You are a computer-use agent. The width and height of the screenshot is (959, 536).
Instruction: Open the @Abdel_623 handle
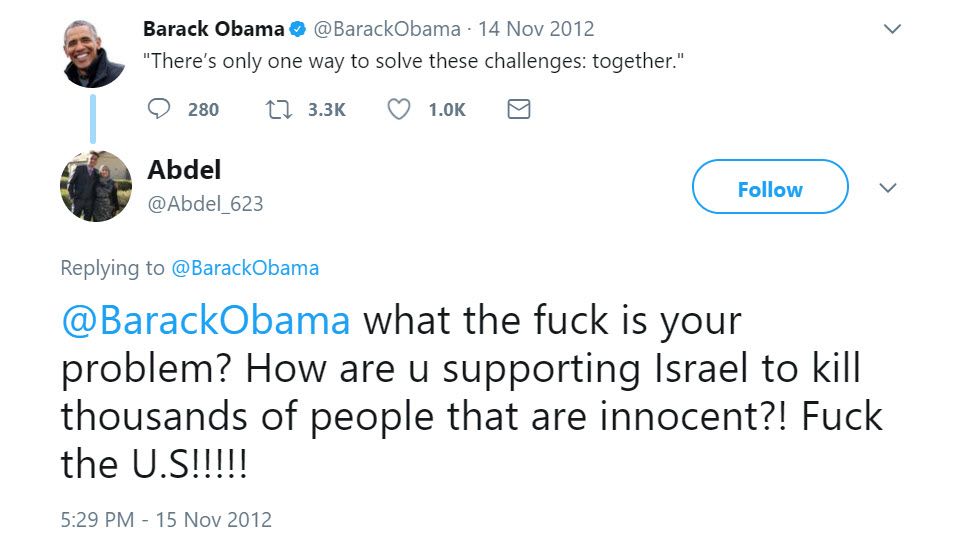[x=205, y=204]
